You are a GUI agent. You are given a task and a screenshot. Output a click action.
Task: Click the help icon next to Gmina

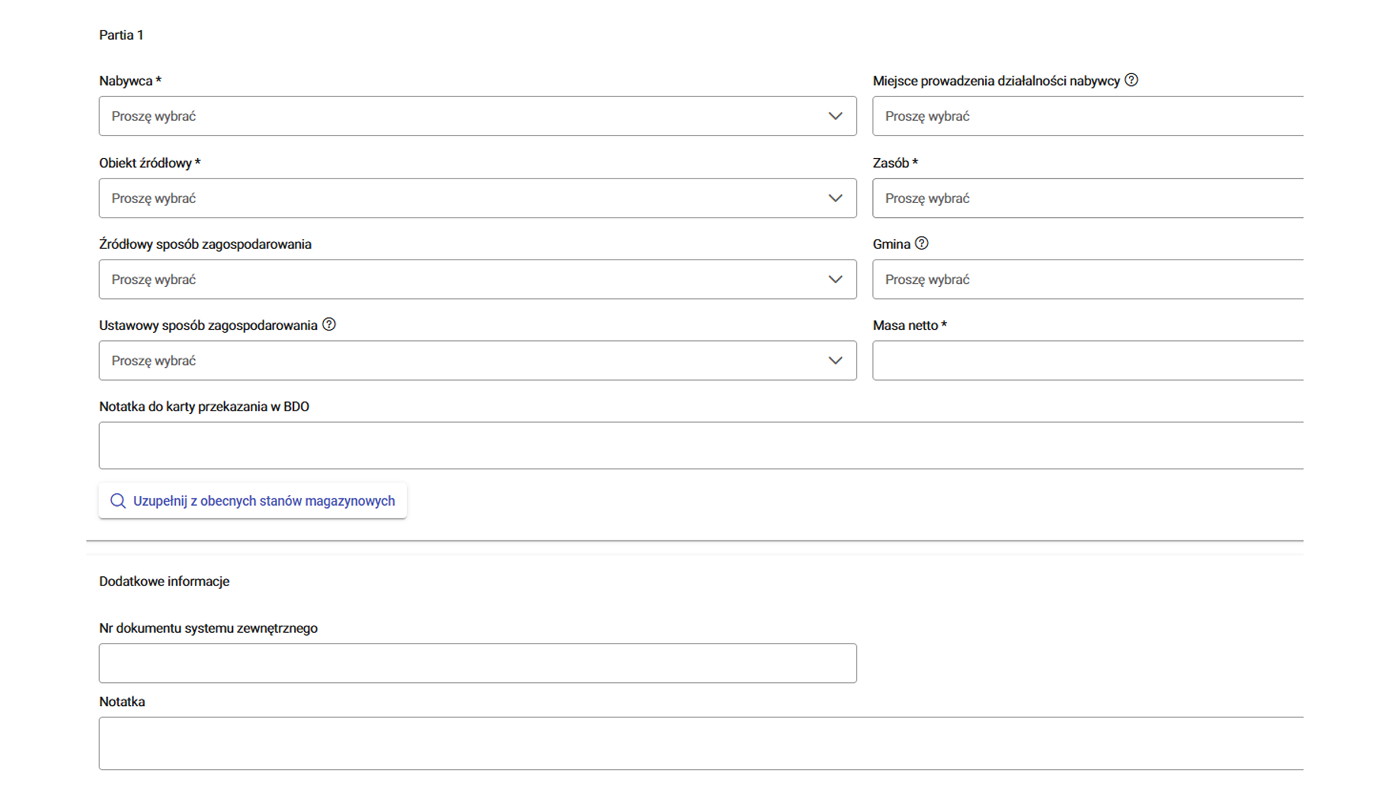(x=921, y=243)
